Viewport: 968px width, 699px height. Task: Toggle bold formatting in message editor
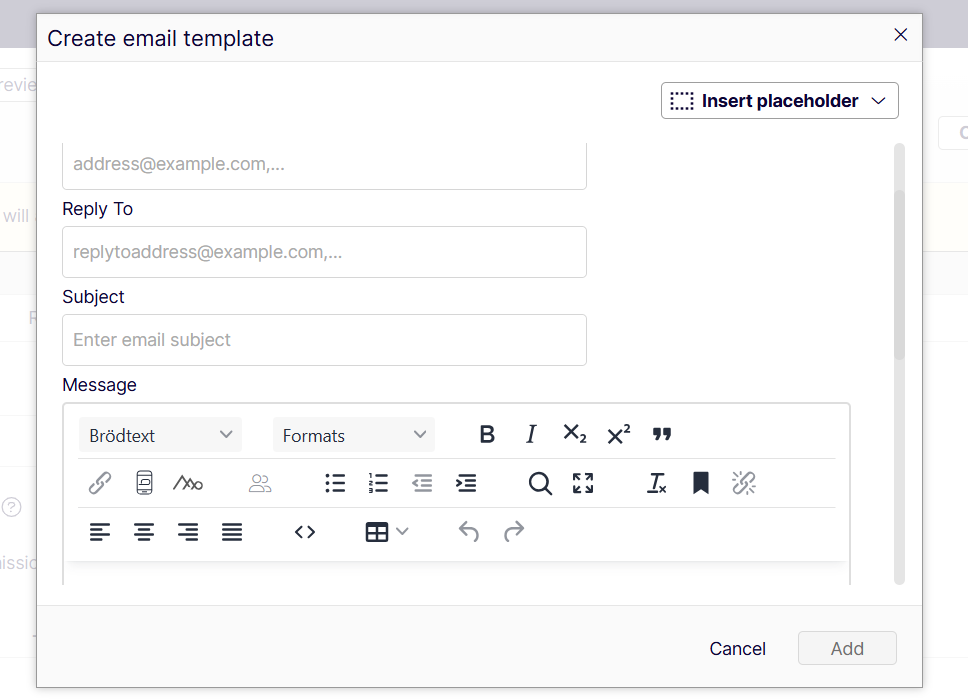coord(487,434)
